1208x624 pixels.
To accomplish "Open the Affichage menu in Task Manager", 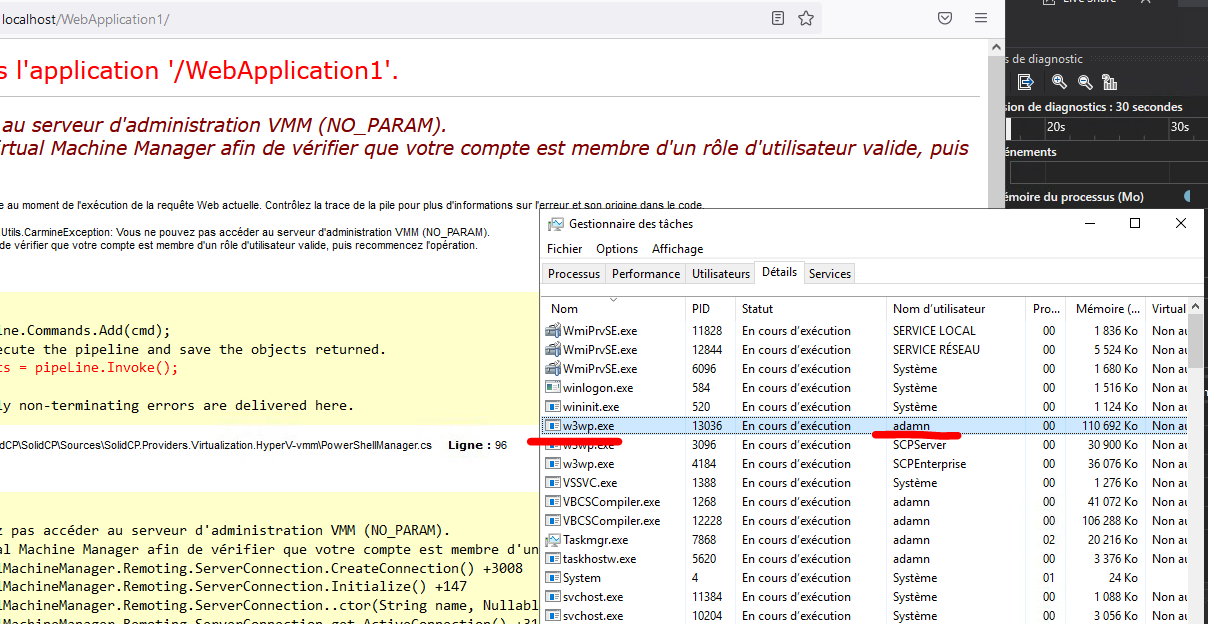I will [677, 248].
